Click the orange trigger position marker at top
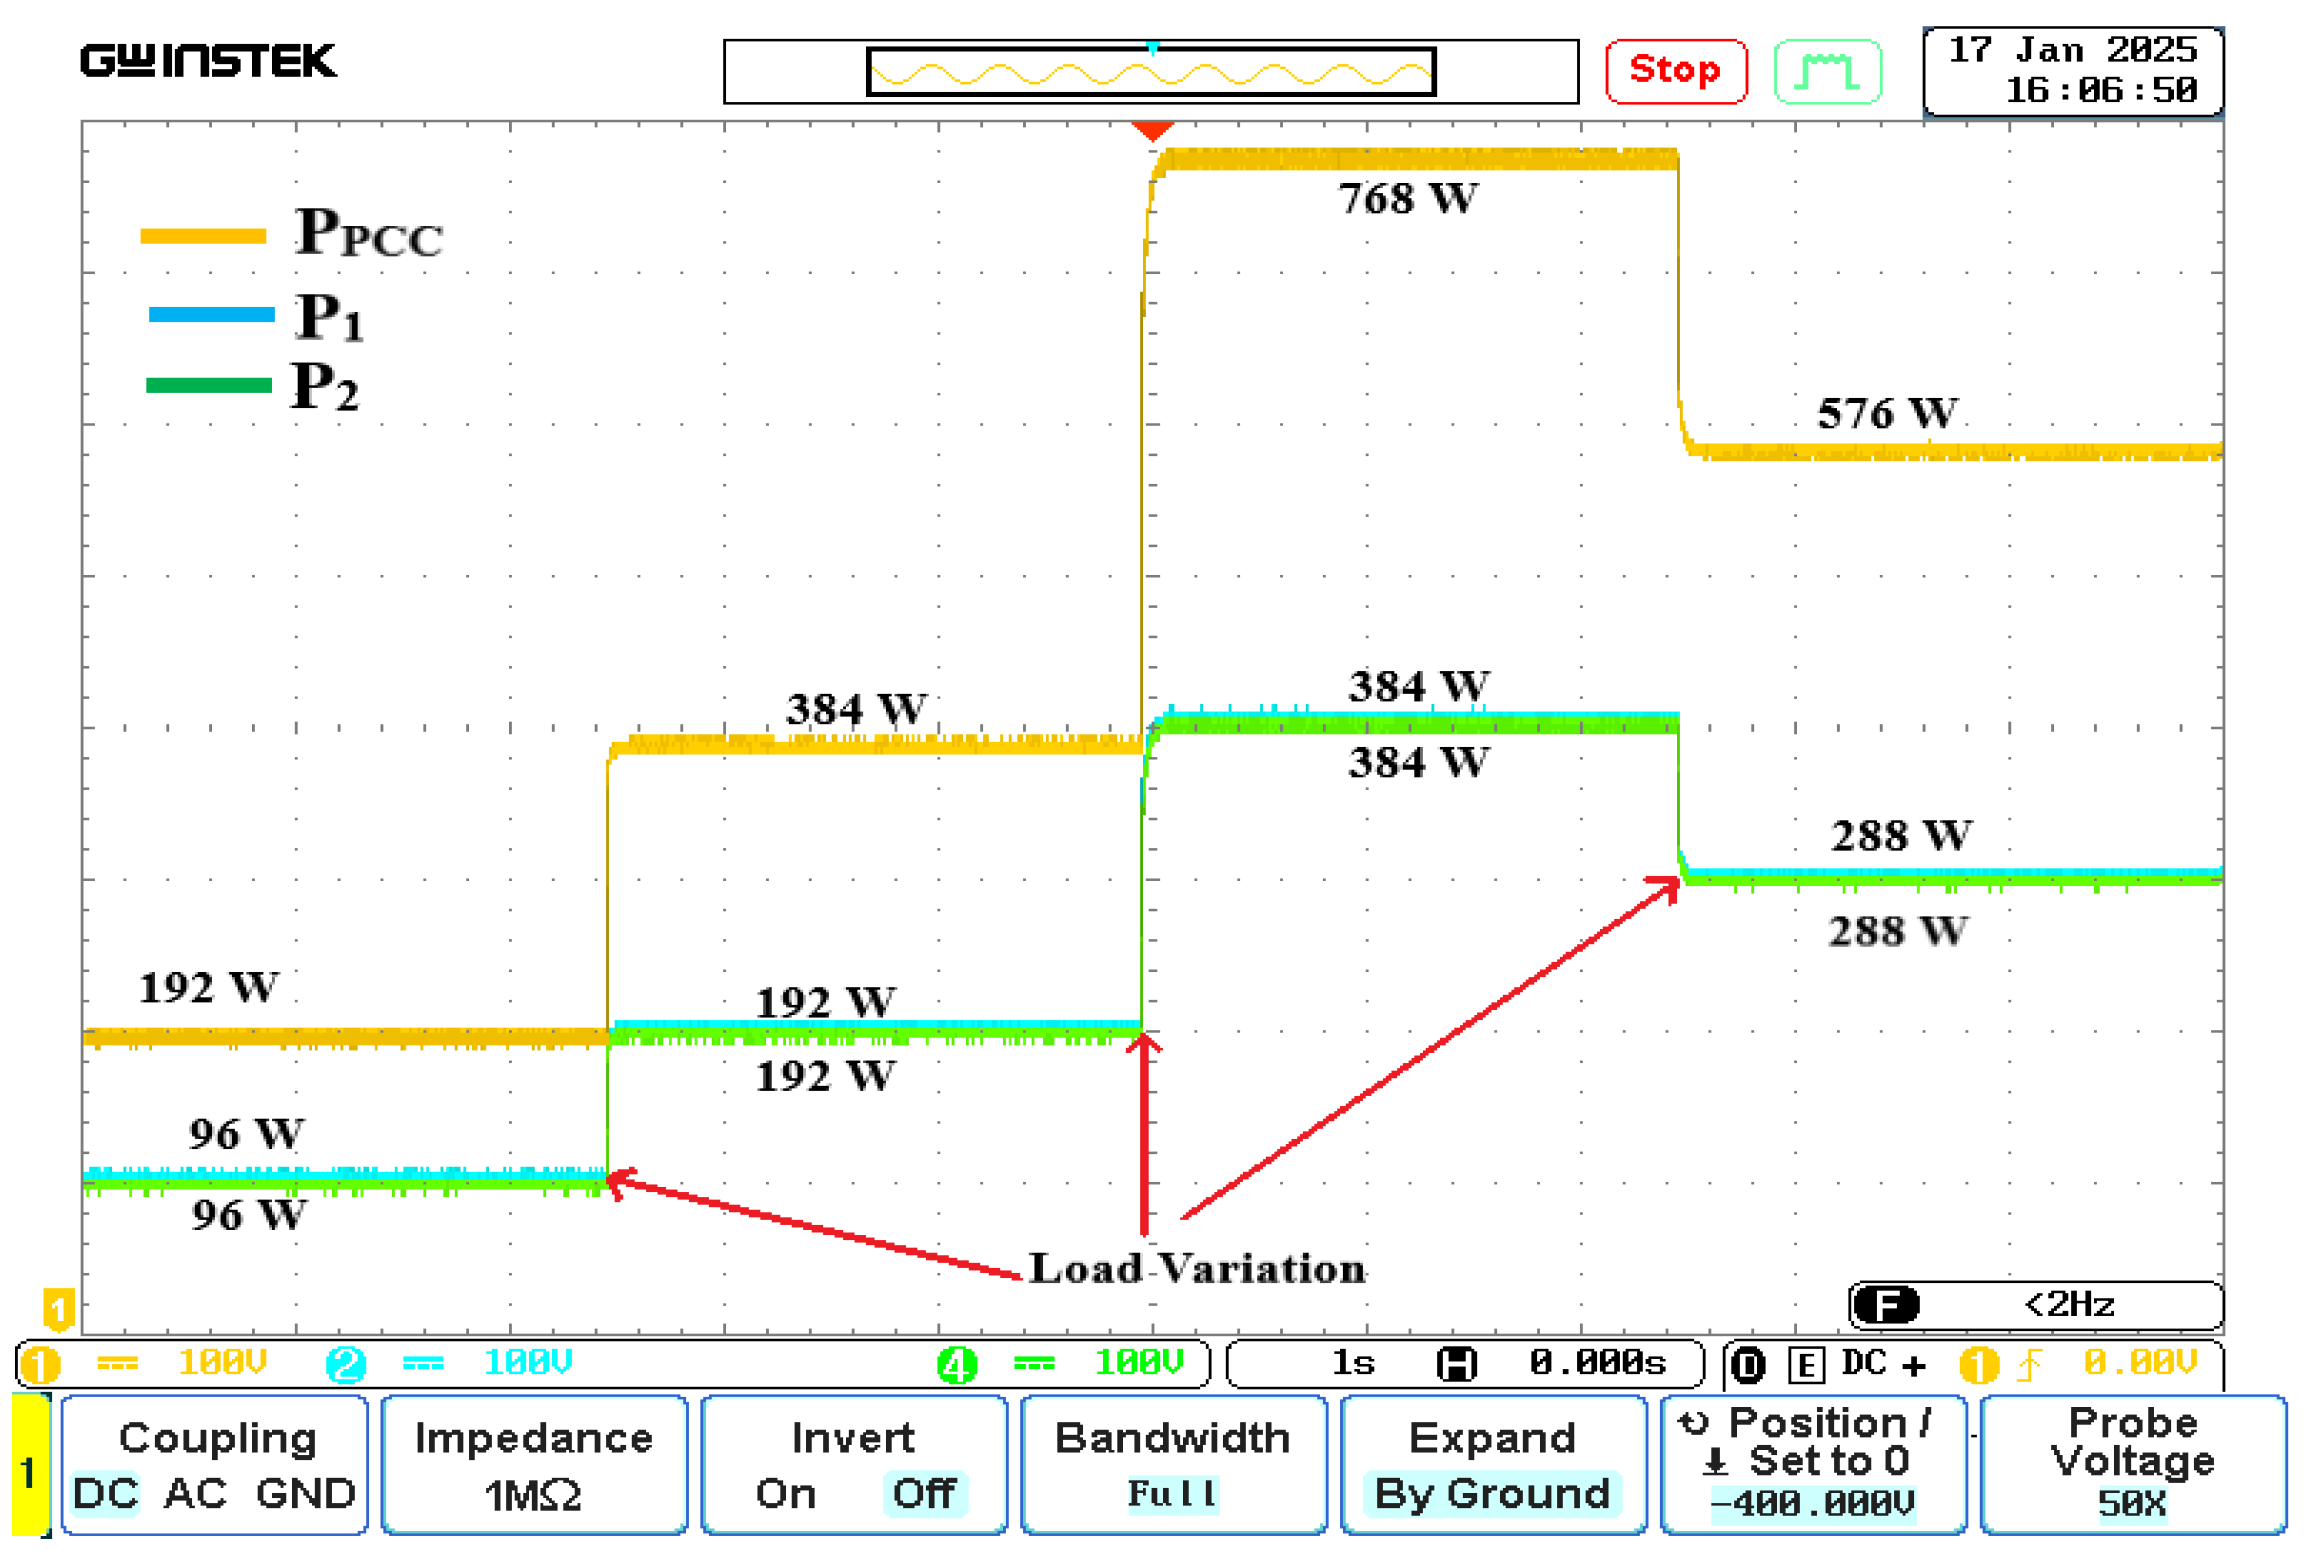Screen dimensions: 2310x1557 1151,131
